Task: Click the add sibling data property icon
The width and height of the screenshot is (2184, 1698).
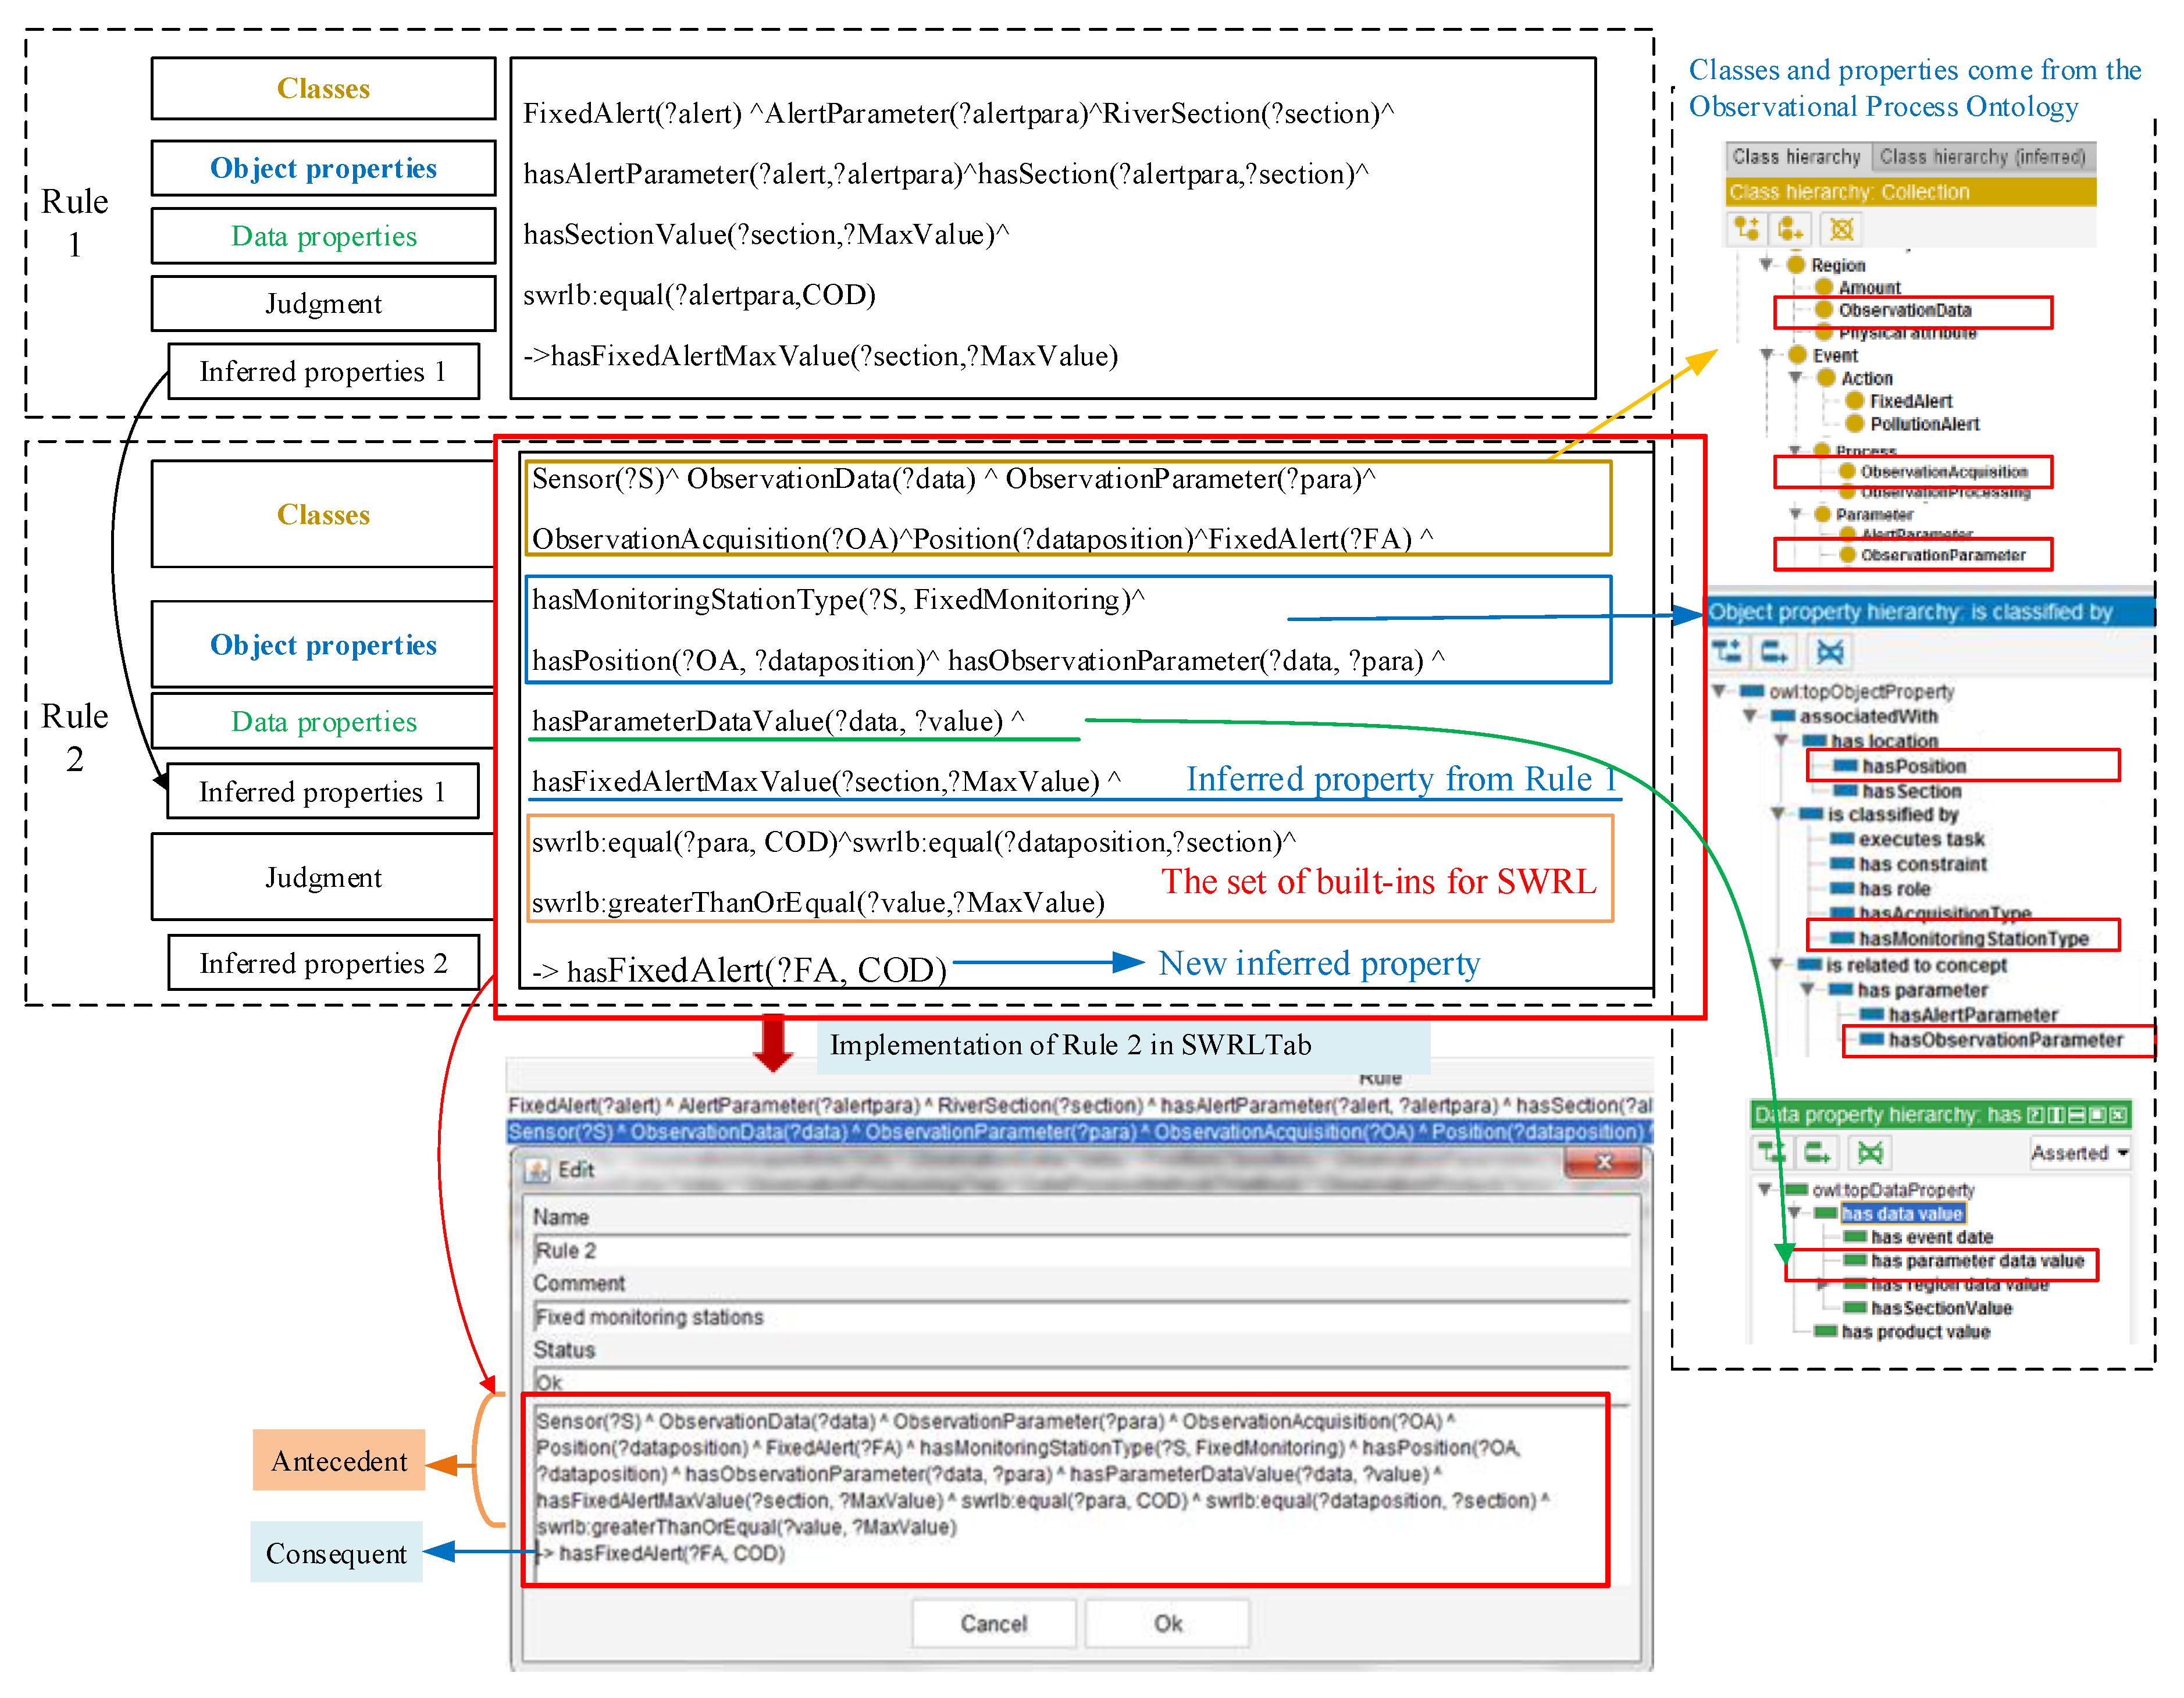Action: (x=1817, y=1153)
